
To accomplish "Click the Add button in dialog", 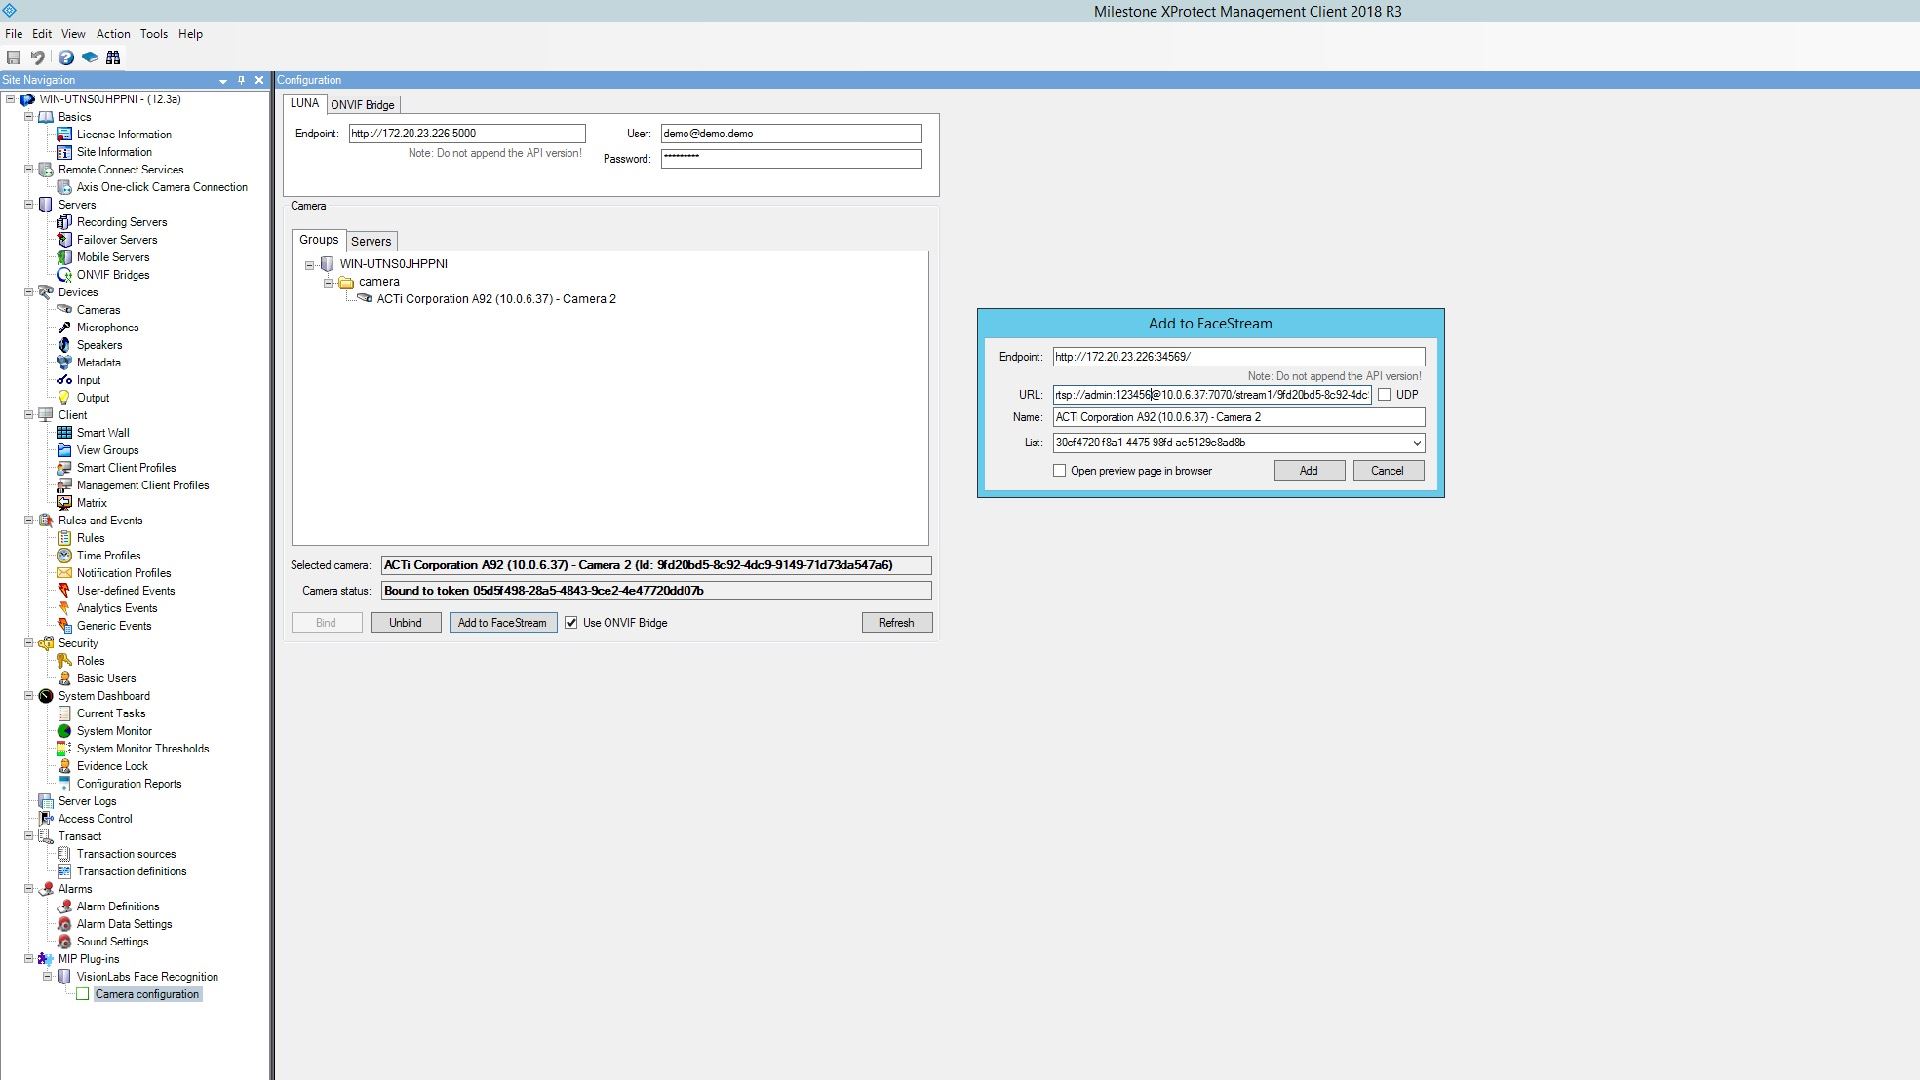I will point(1309,471).
